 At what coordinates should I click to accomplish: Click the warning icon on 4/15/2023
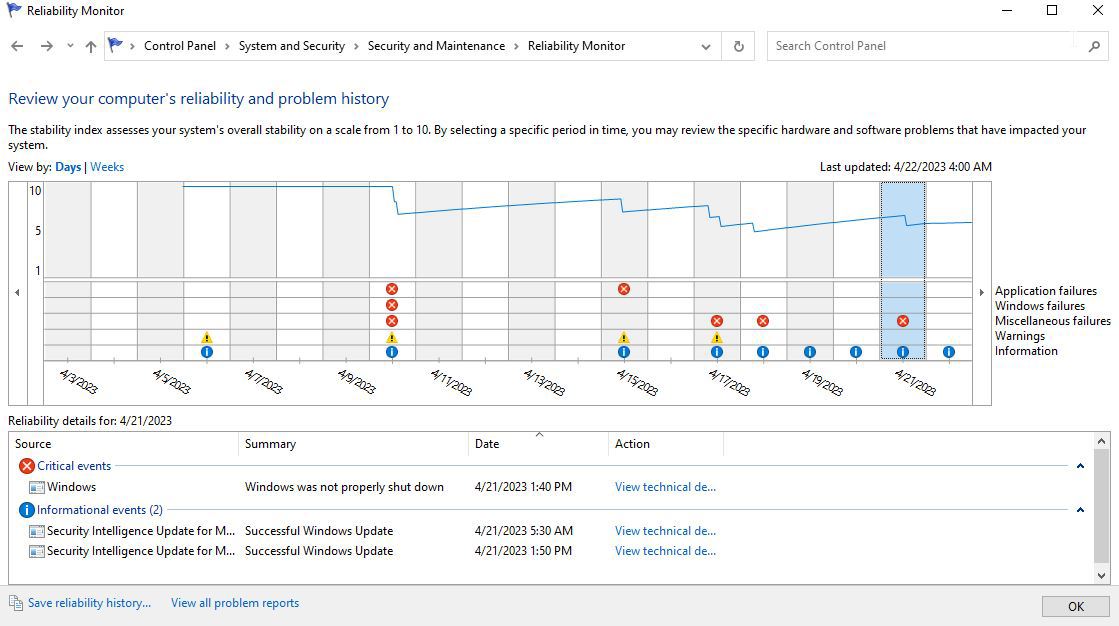point(624,338)
